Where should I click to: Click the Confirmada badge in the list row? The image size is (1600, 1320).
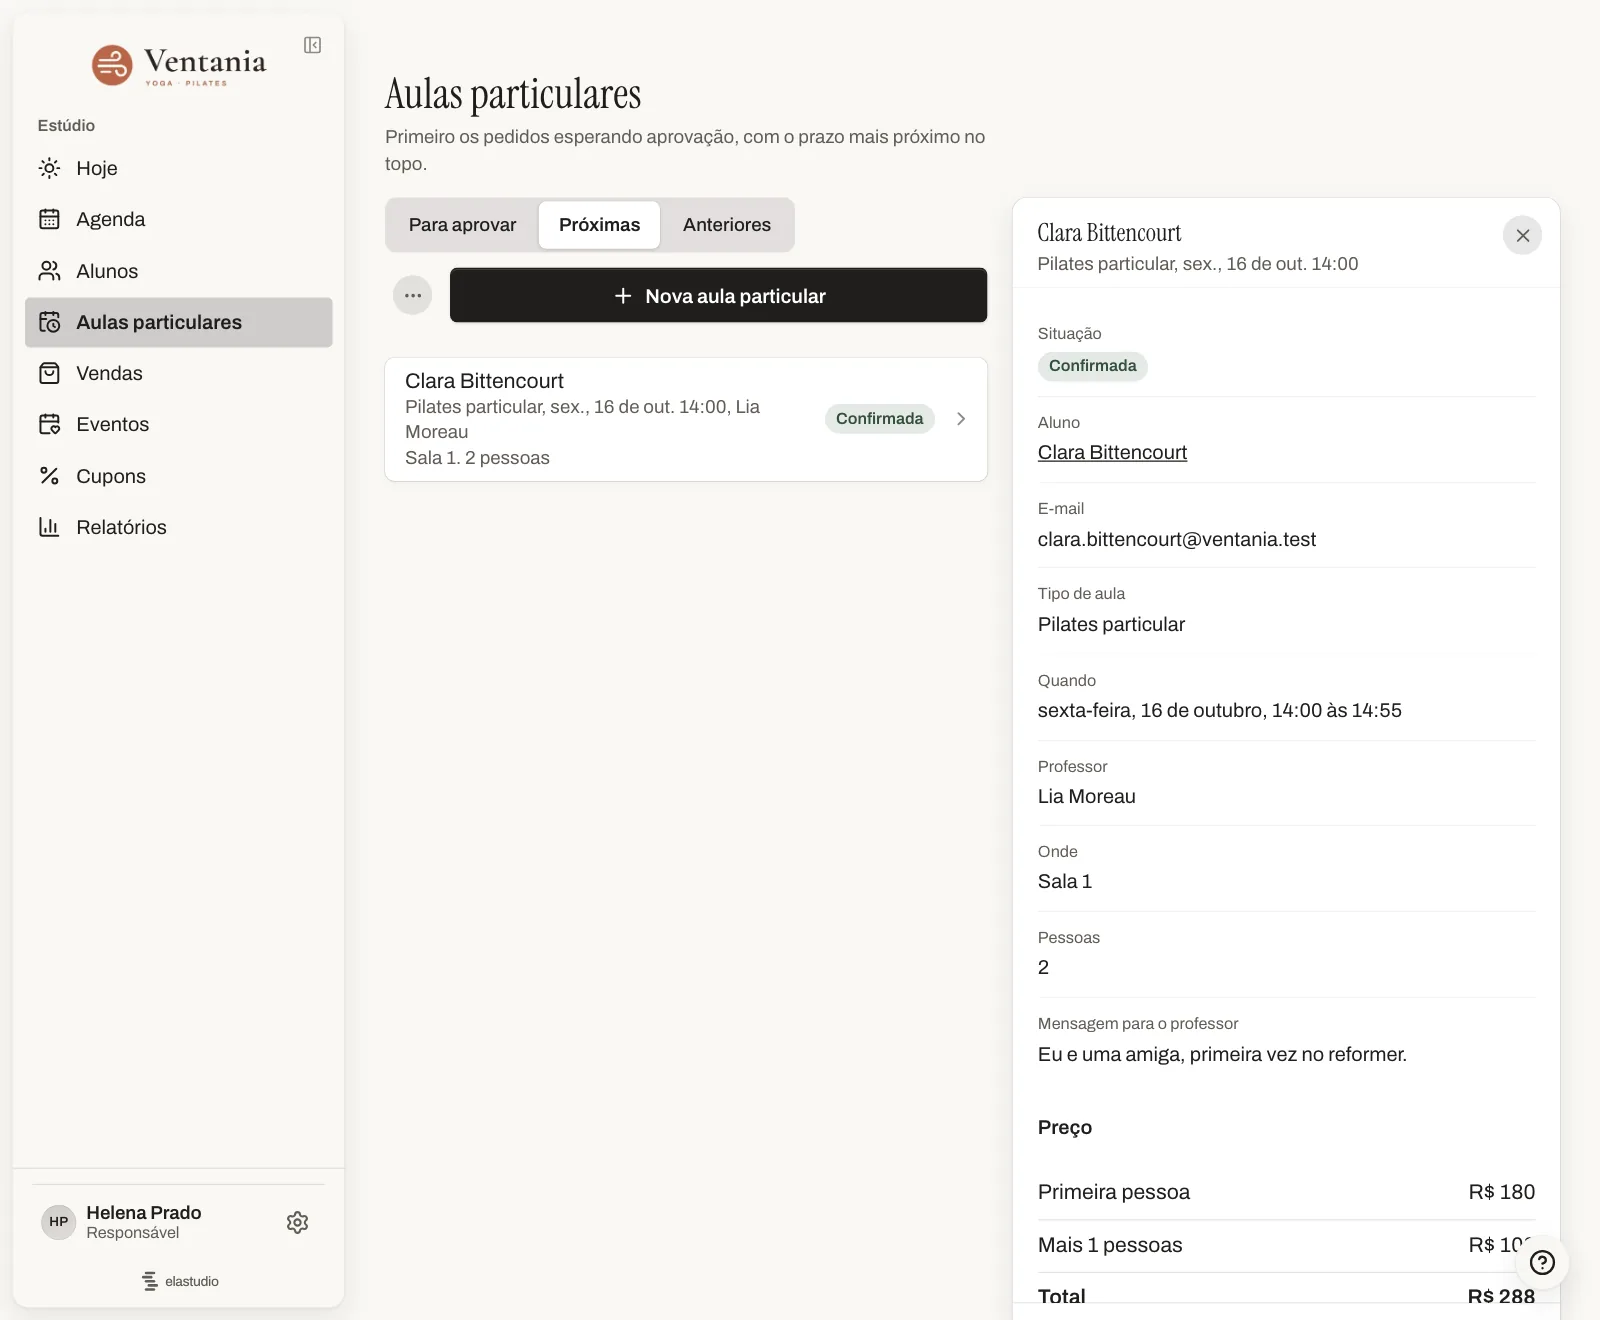click(879, 419)
